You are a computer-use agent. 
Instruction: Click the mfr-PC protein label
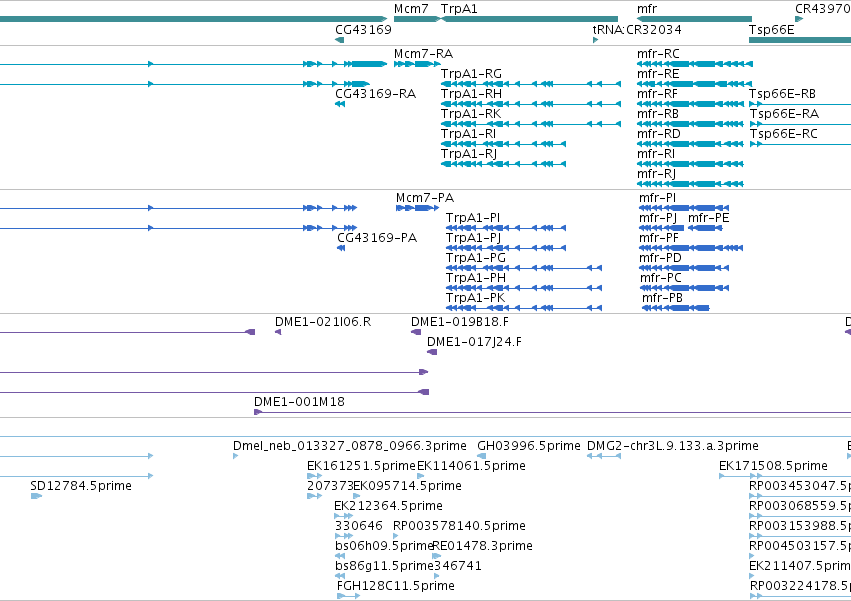tap(661, 278)
